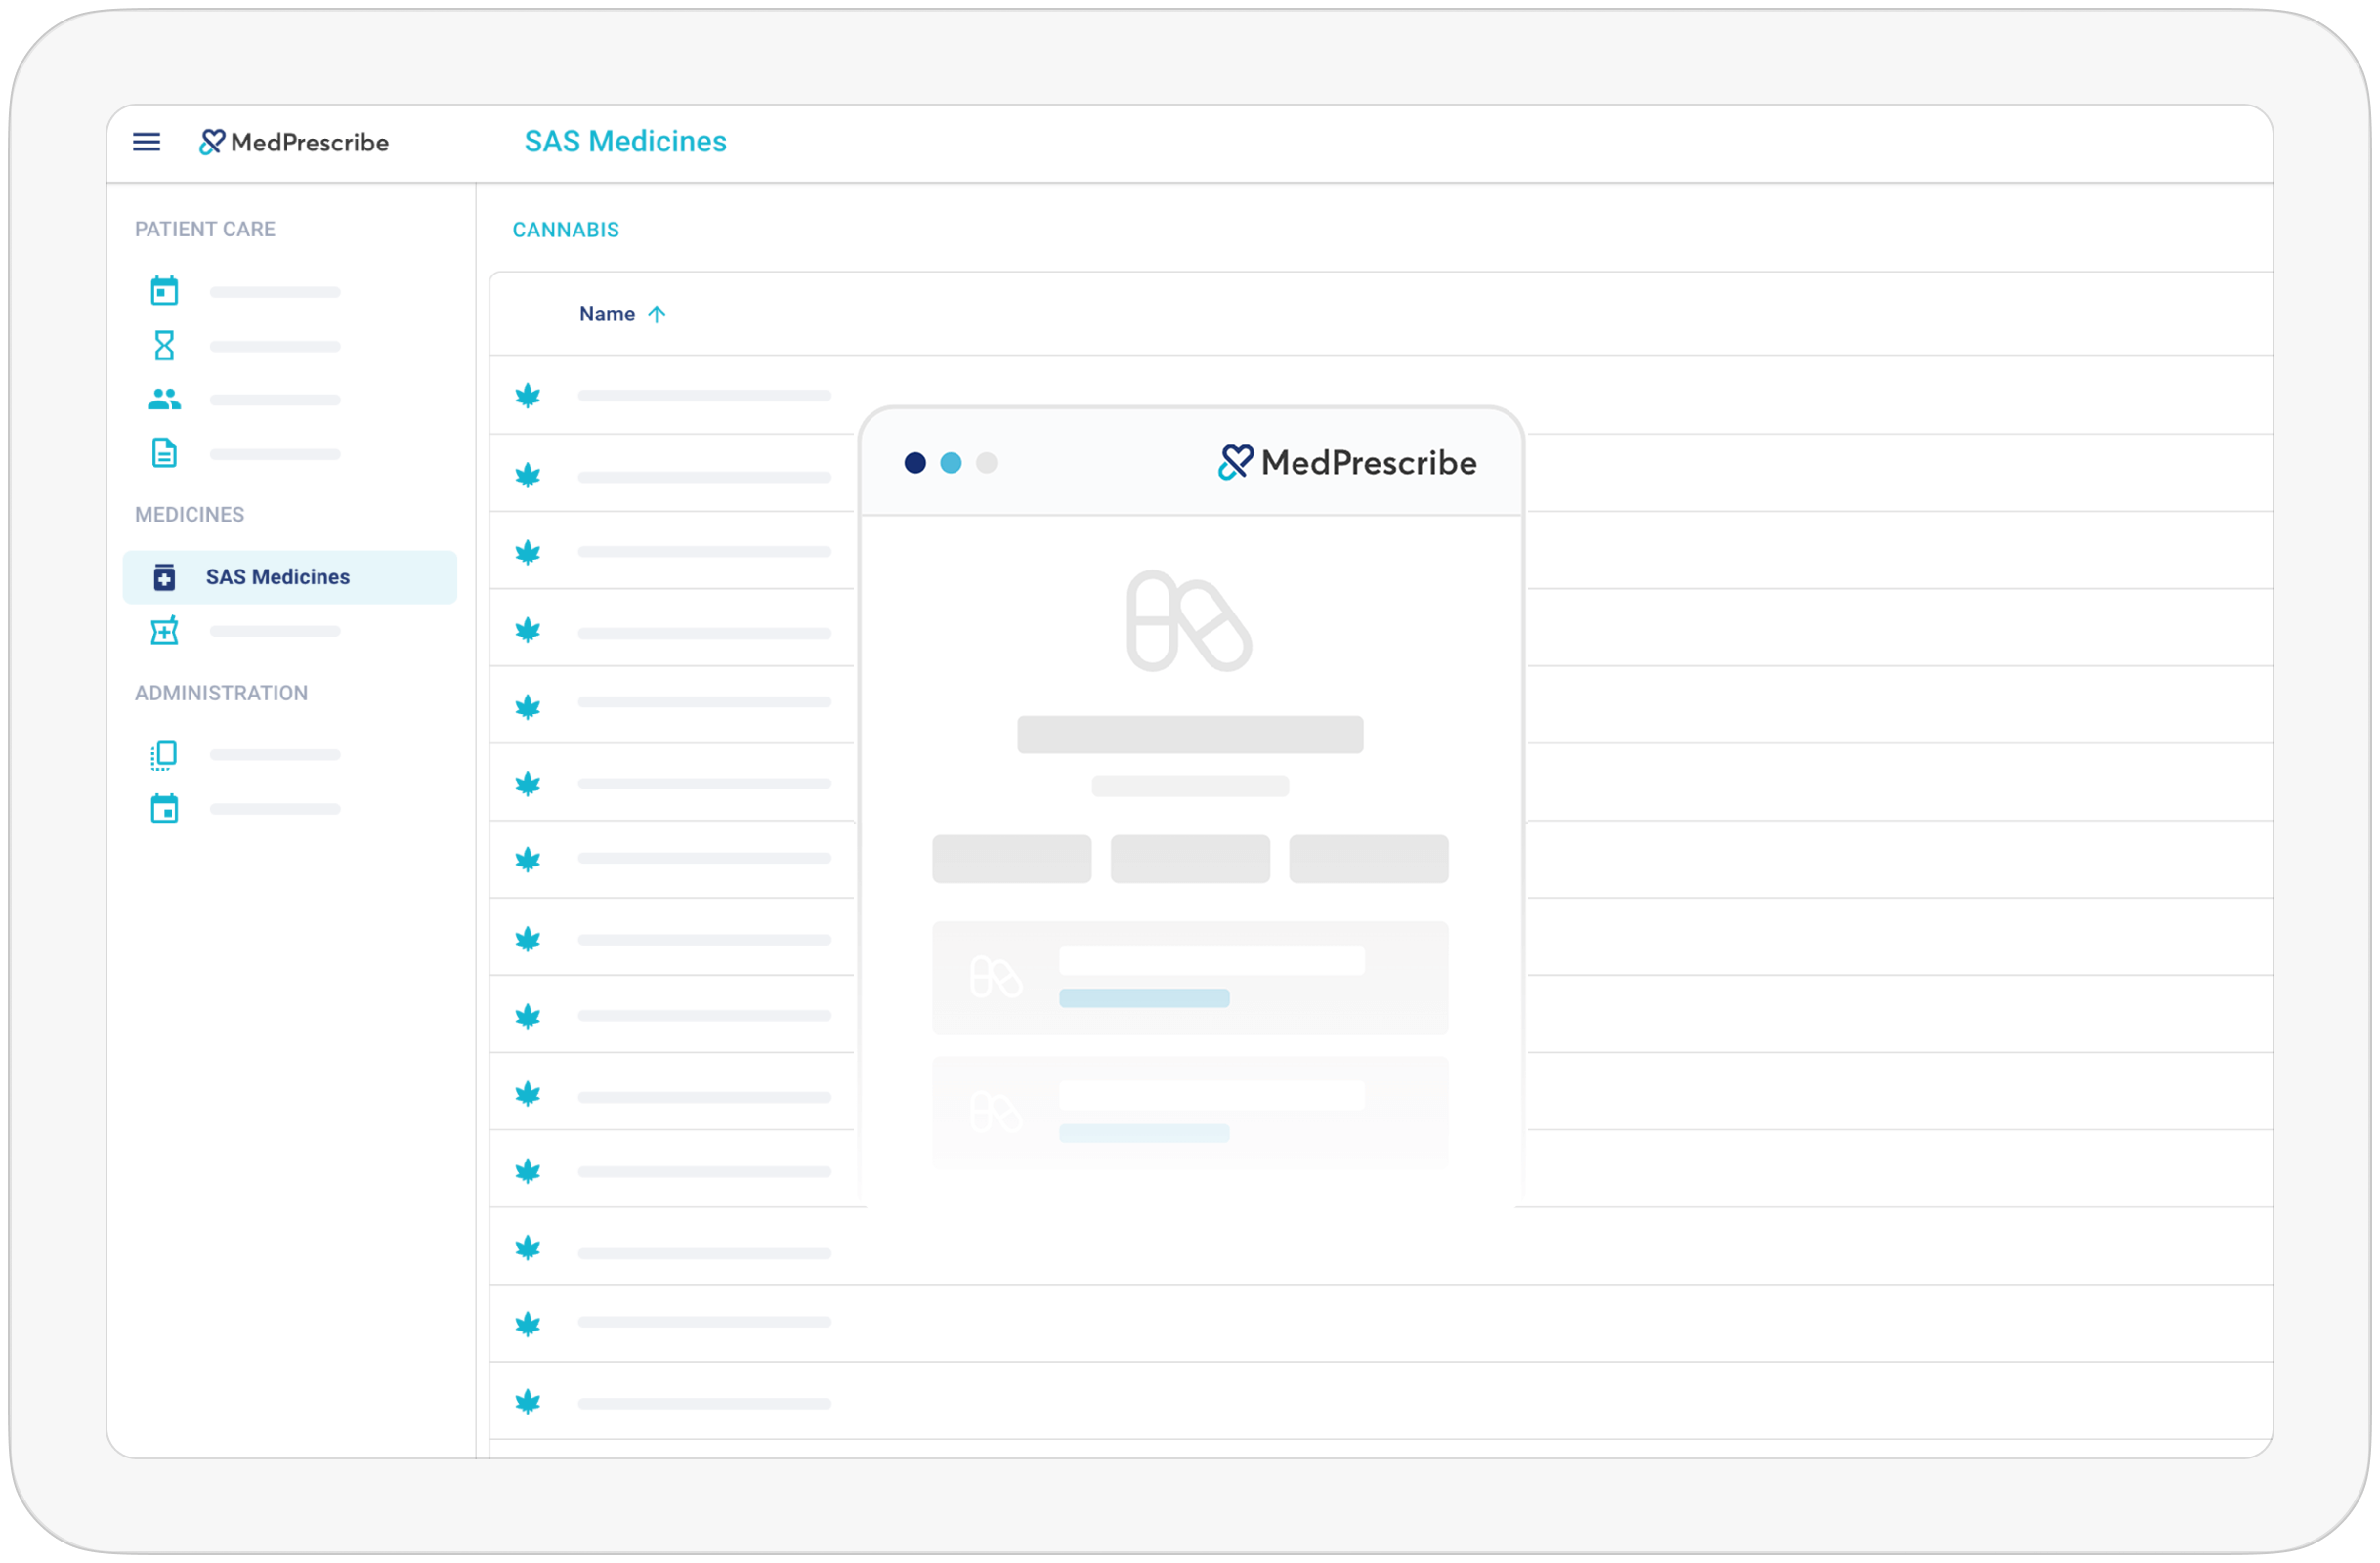
Task: Click the MedPrescribe logo in header
Action: point(294,142)
